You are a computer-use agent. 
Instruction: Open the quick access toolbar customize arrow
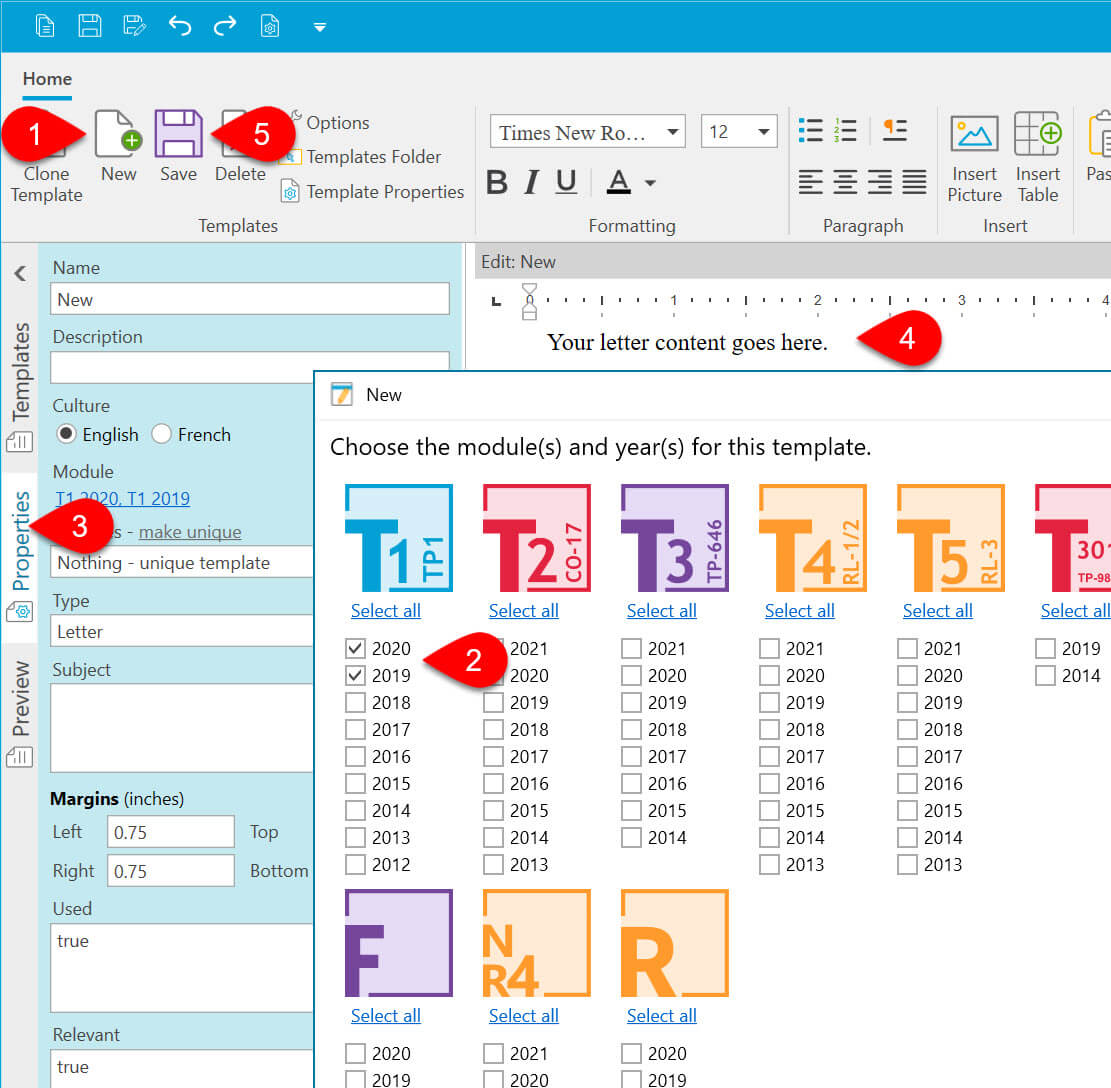(320, 28)
